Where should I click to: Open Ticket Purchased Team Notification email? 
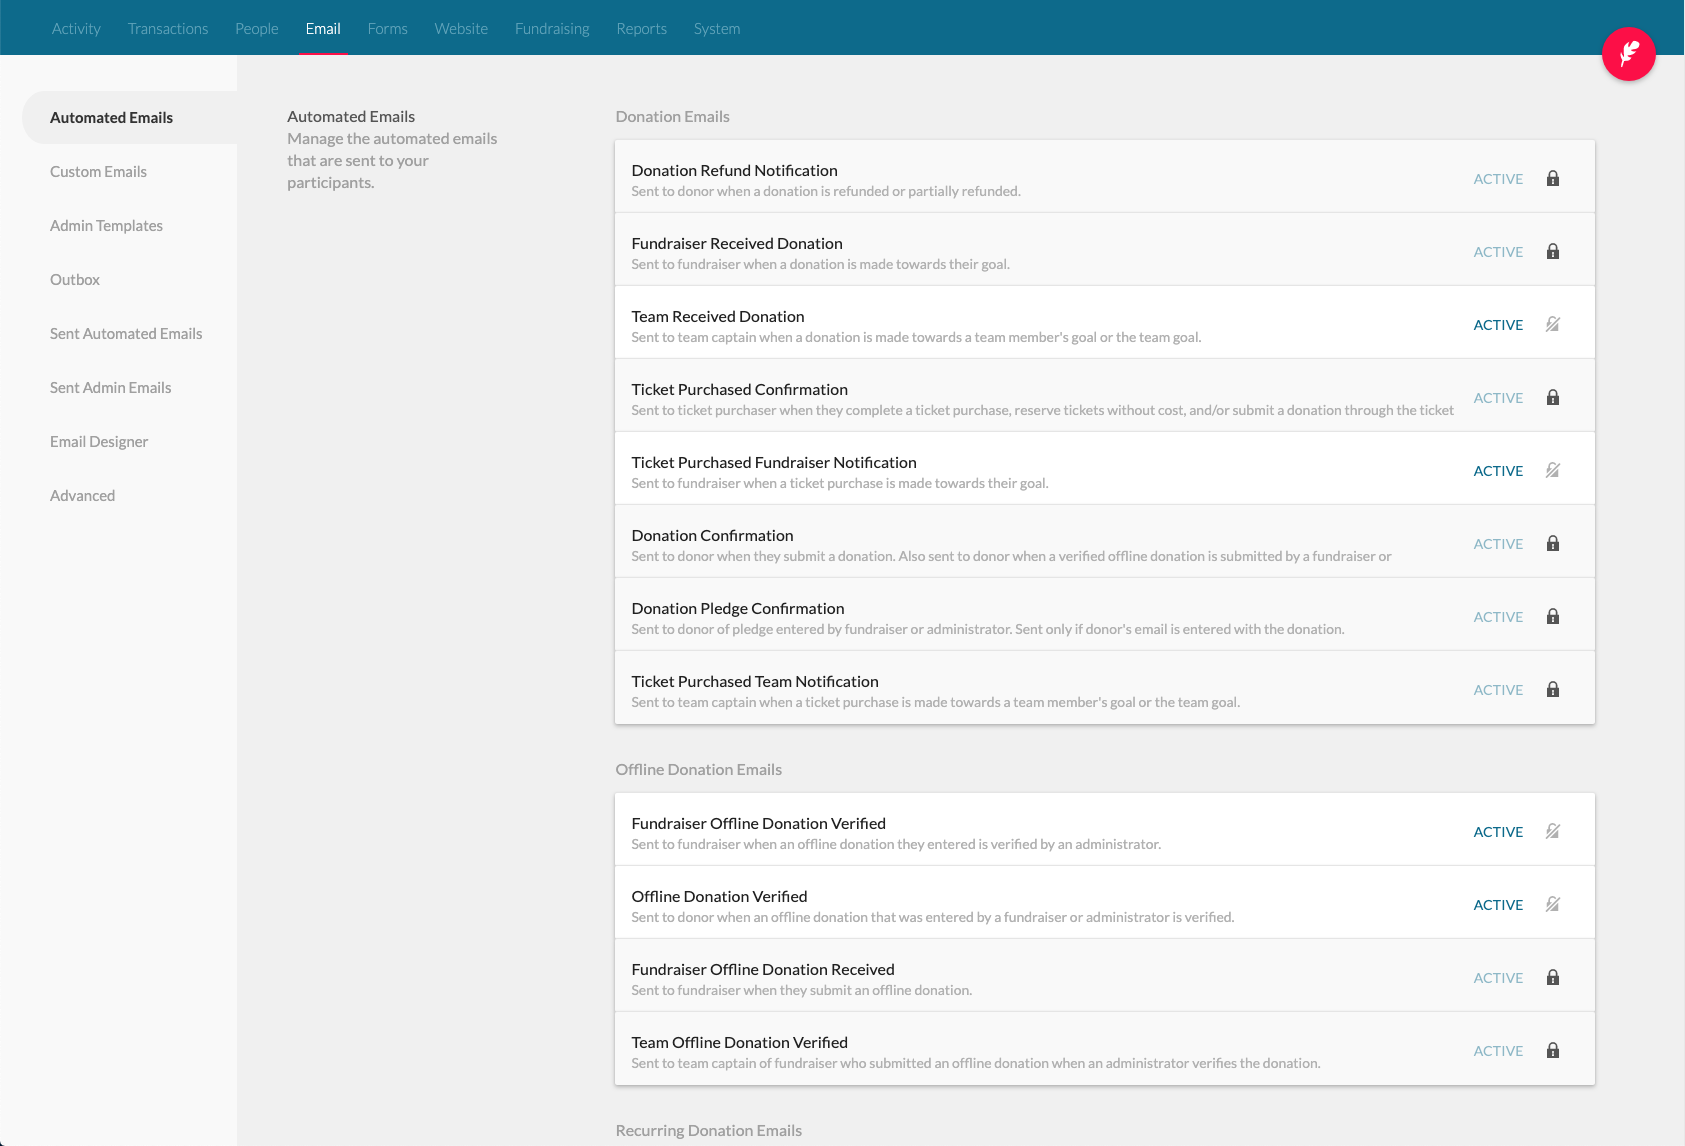[x=1104, y=687]
